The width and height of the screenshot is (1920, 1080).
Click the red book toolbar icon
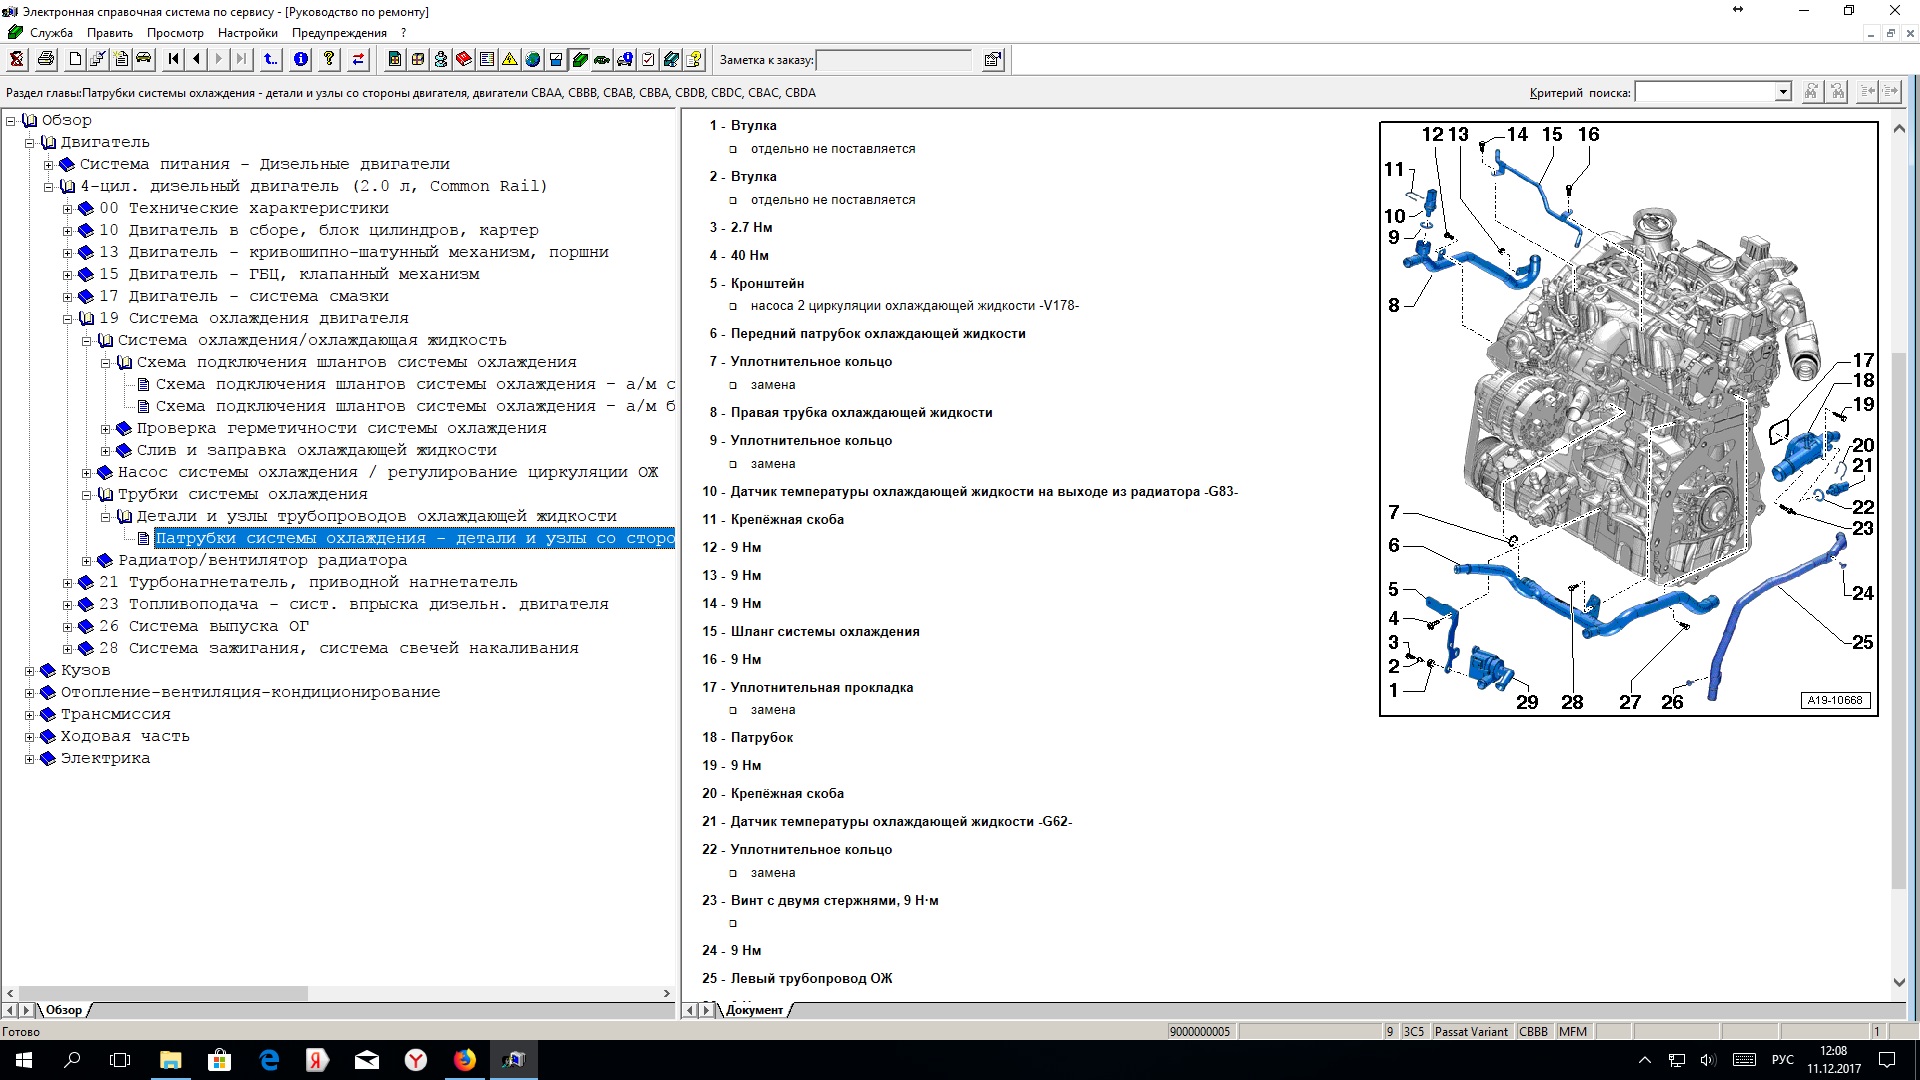(x=464, y=60)
